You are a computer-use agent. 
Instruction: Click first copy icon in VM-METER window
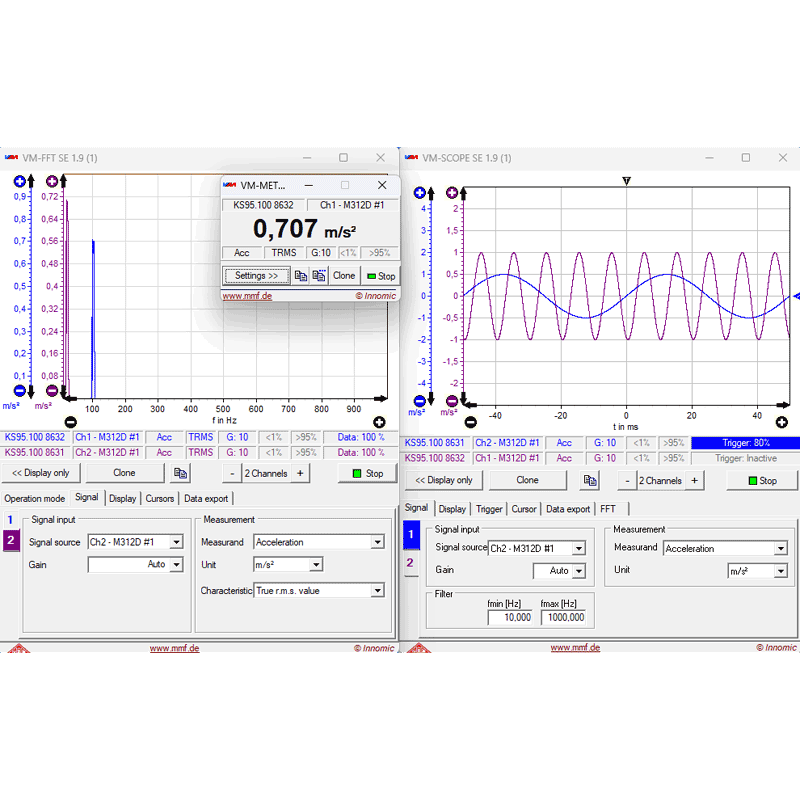[301, 276]
